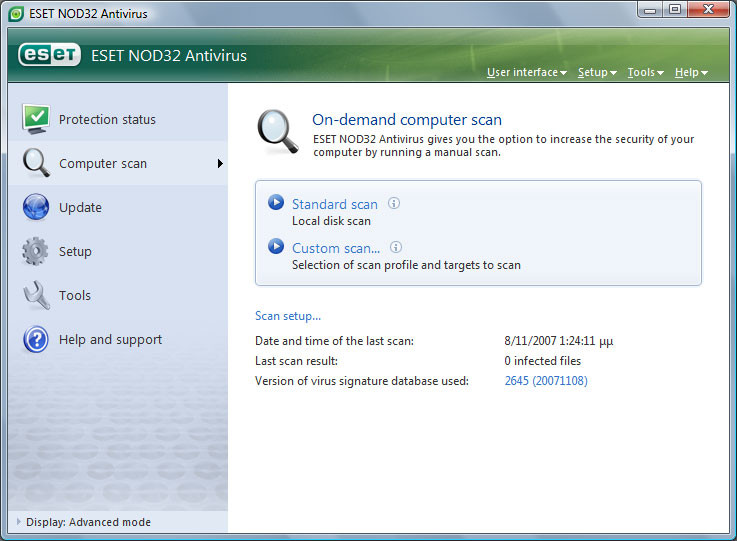
Task: Start the Standard scan
Action: coord(335,204)
